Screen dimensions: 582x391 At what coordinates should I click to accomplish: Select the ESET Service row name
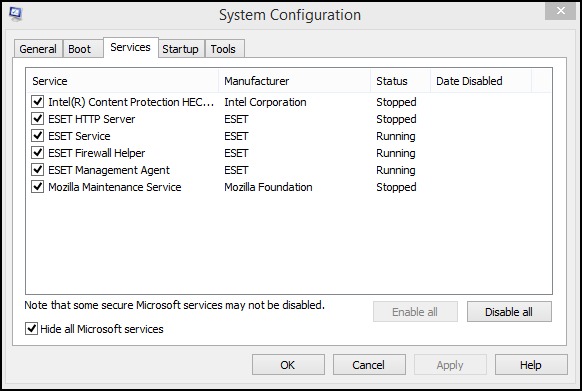pos(79,136)
